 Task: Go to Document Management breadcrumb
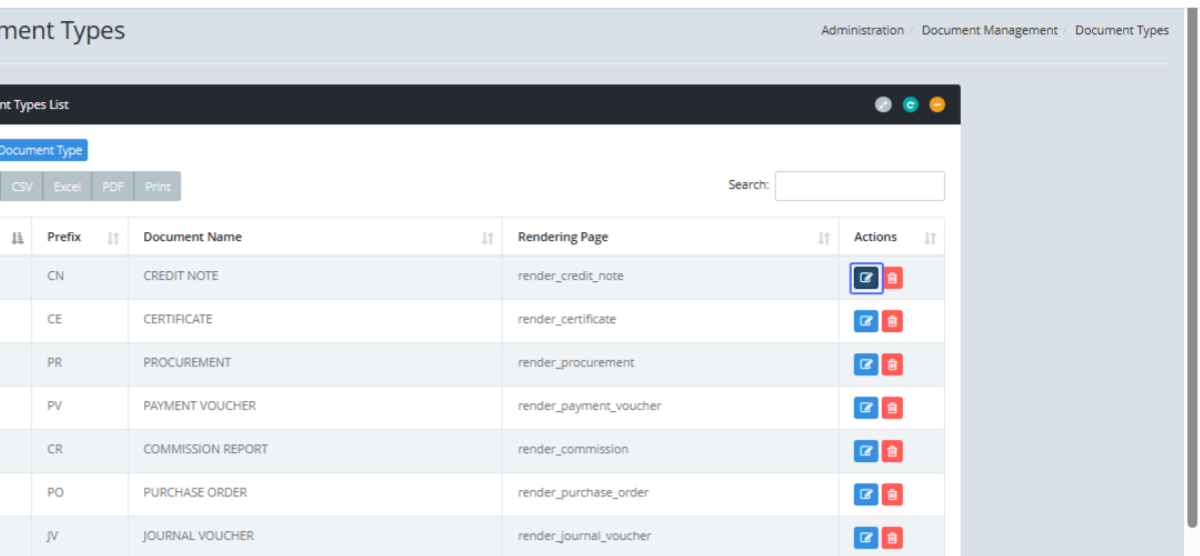[989, 31]
